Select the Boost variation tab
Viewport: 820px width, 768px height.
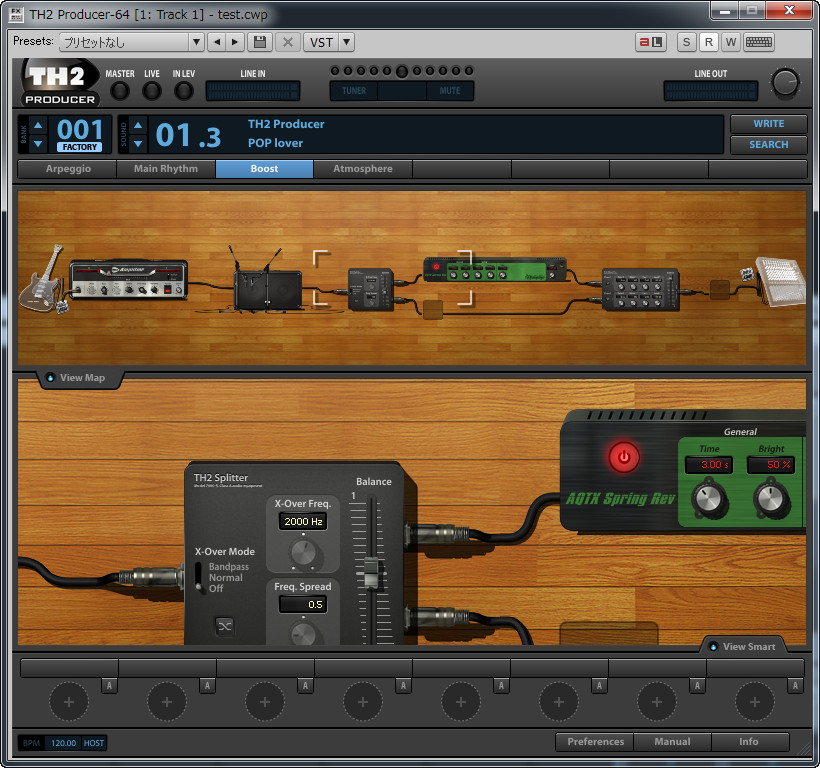point(264,169)
